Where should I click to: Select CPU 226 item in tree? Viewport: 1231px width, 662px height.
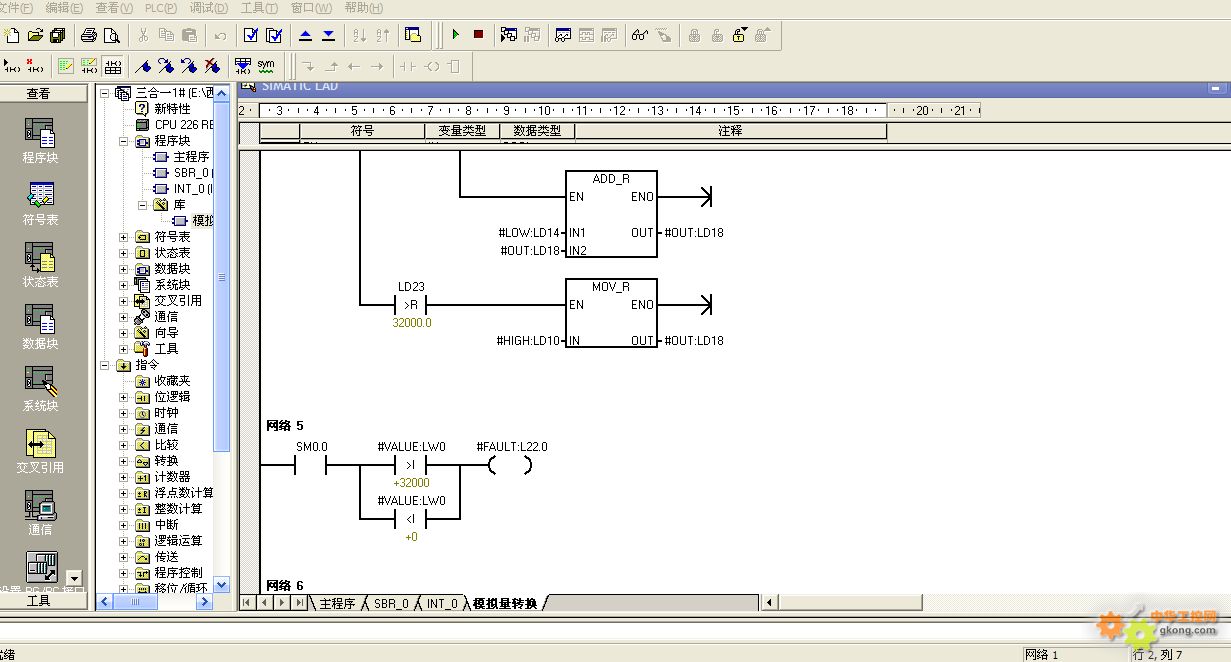click(184, 125)
